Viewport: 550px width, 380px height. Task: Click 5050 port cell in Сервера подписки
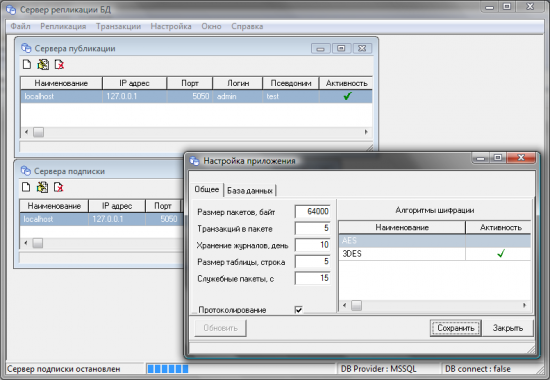click(163, 219)
